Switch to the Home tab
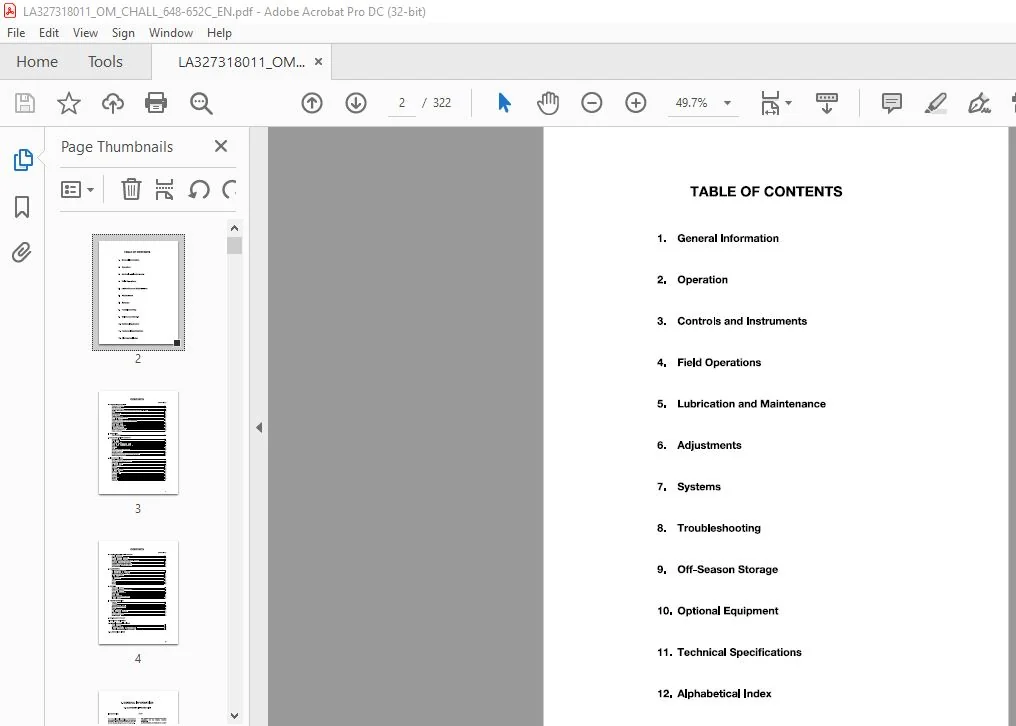 (x=37, y=62)
